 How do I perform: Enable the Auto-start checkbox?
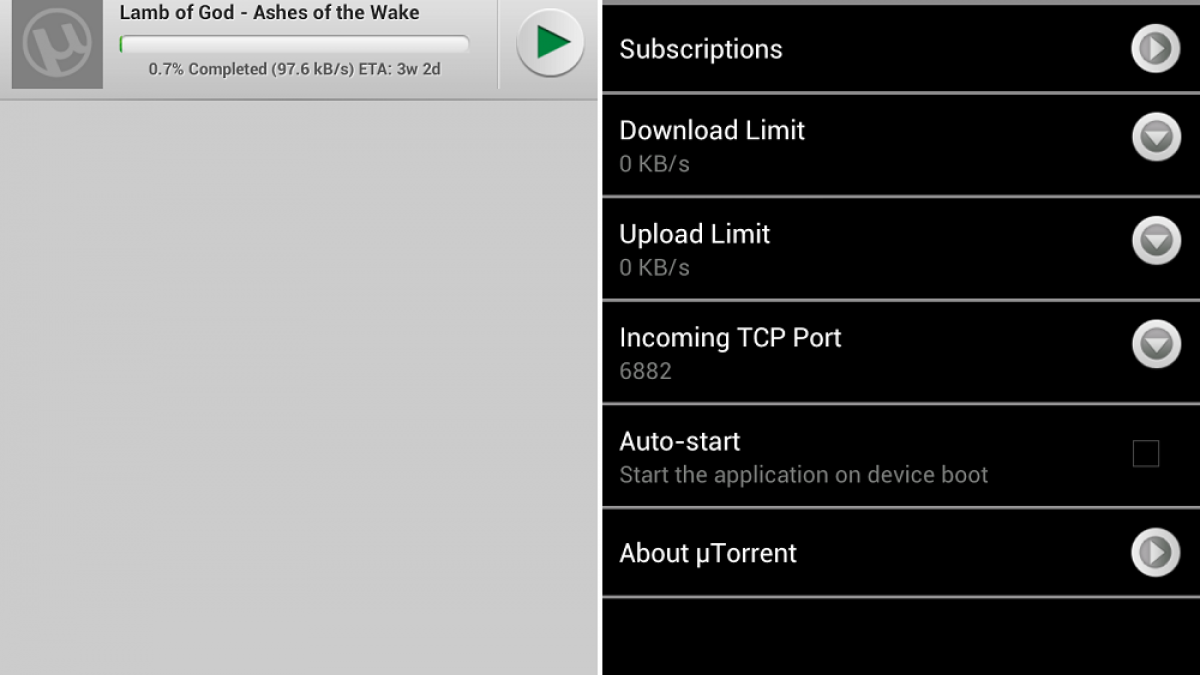(x=1146, y=454)
